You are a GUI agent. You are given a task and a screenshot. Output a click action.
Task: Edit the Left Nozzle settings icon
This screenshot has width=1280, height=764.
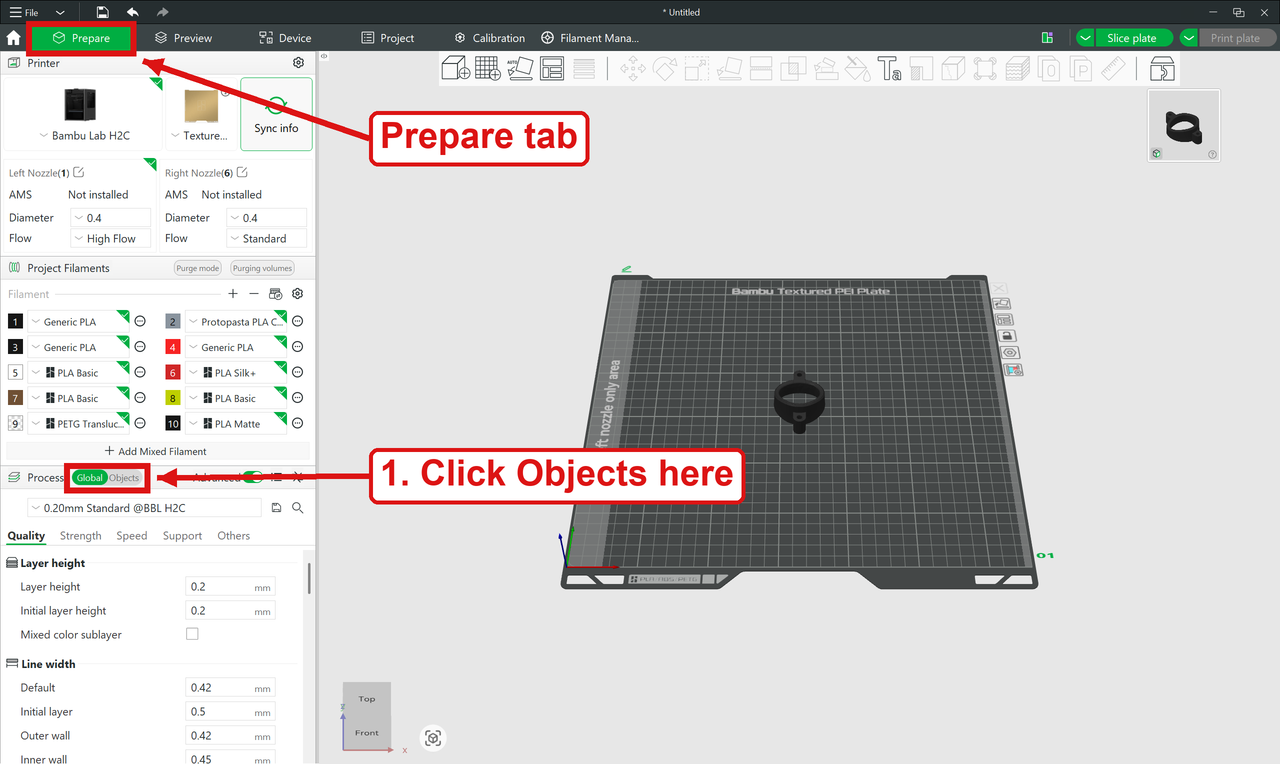pyautogui.click(x=78, y=173)
